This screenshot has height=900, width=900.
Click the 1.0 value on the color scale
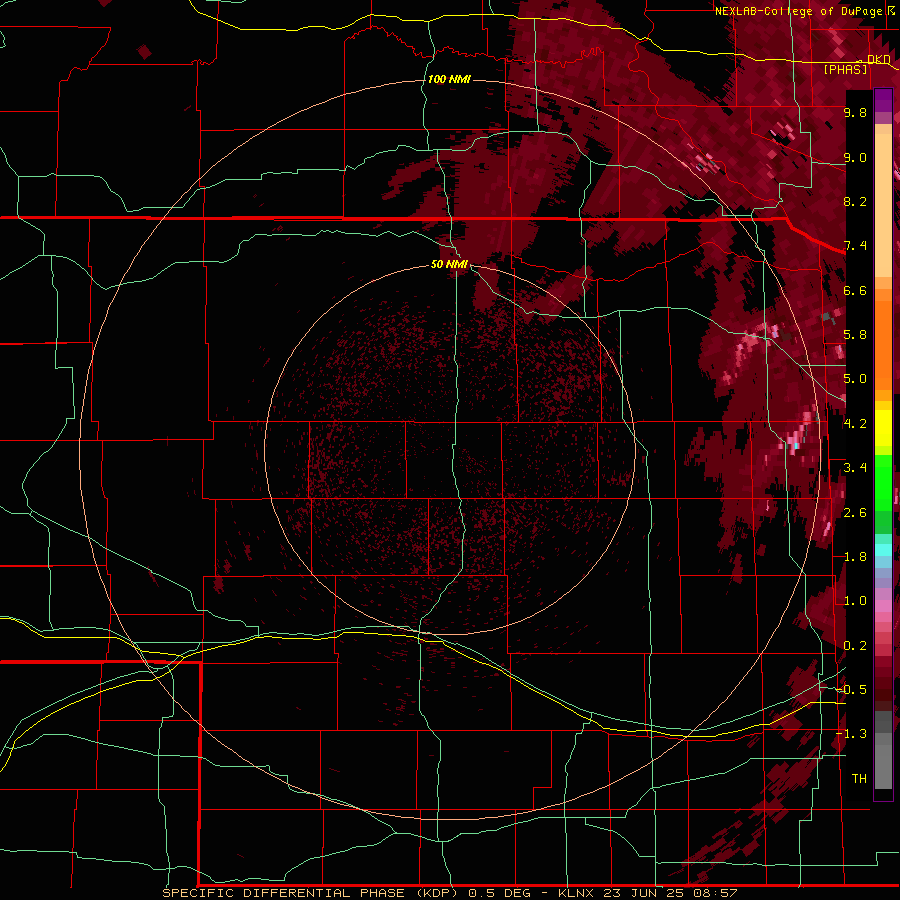pos(855,601)
